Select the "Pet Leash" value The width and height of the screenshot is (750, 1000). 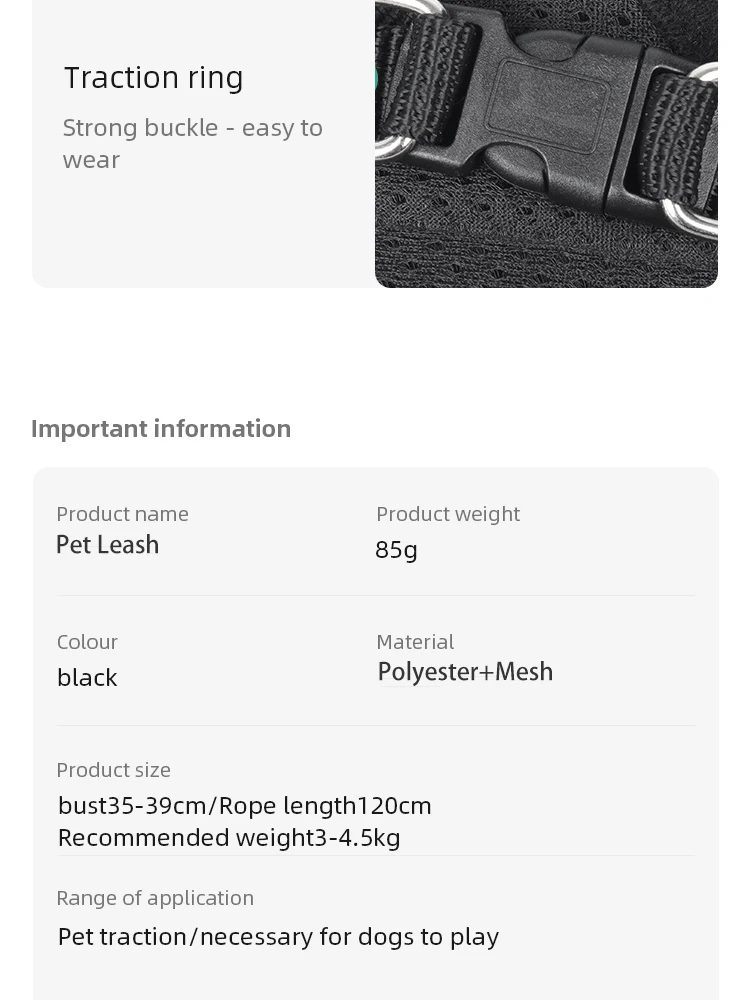[x=108, y=545]
